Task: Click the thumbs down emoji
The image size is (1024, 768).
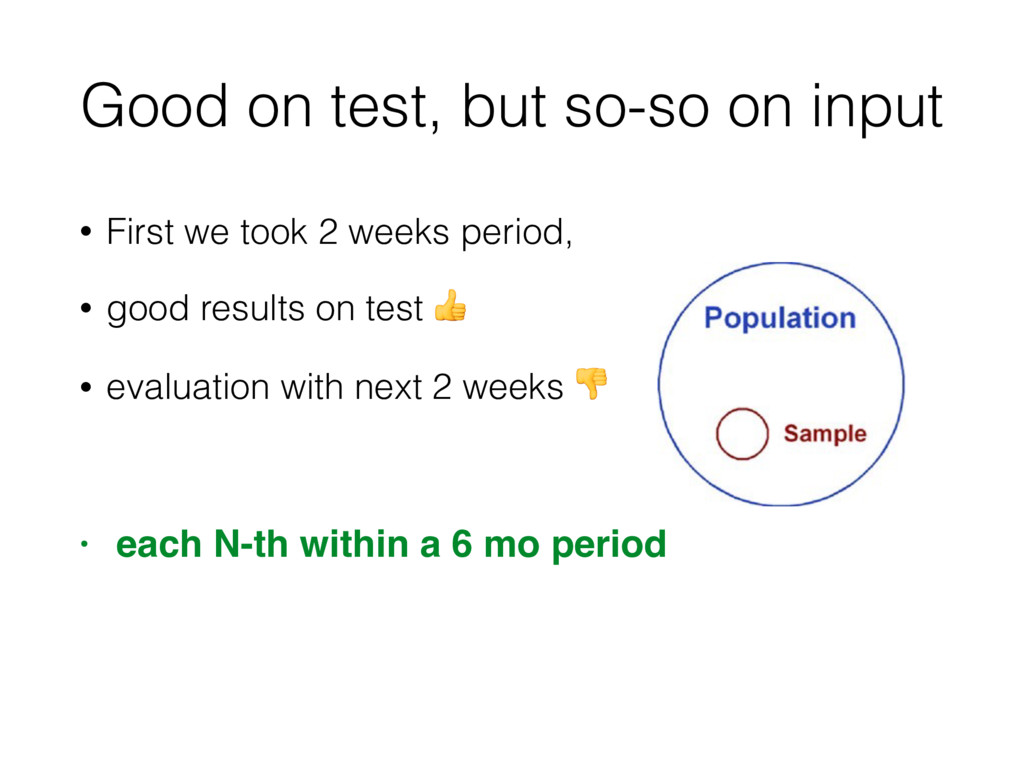Action: pos(591,383)
